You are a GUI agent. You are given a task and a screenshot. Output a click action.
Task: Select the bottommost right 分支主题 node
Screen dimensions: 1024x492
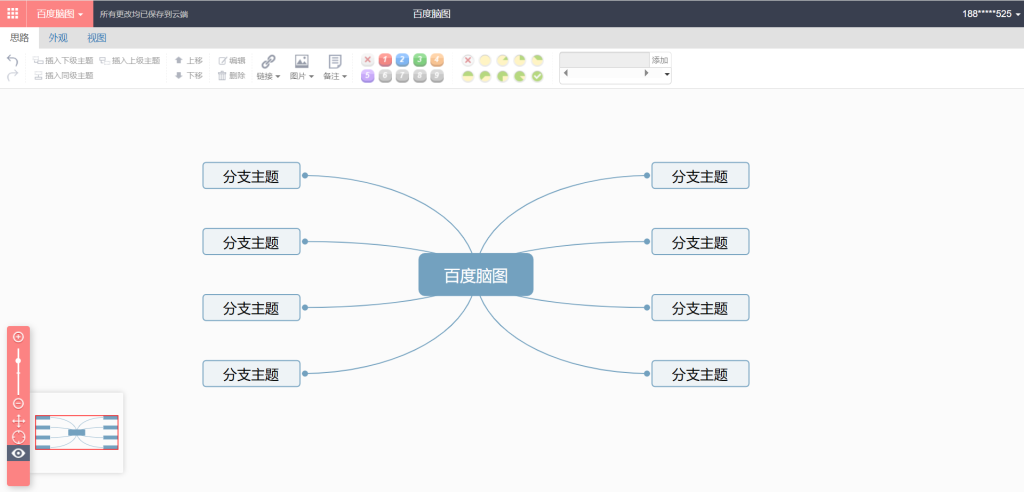pos(700,374)
